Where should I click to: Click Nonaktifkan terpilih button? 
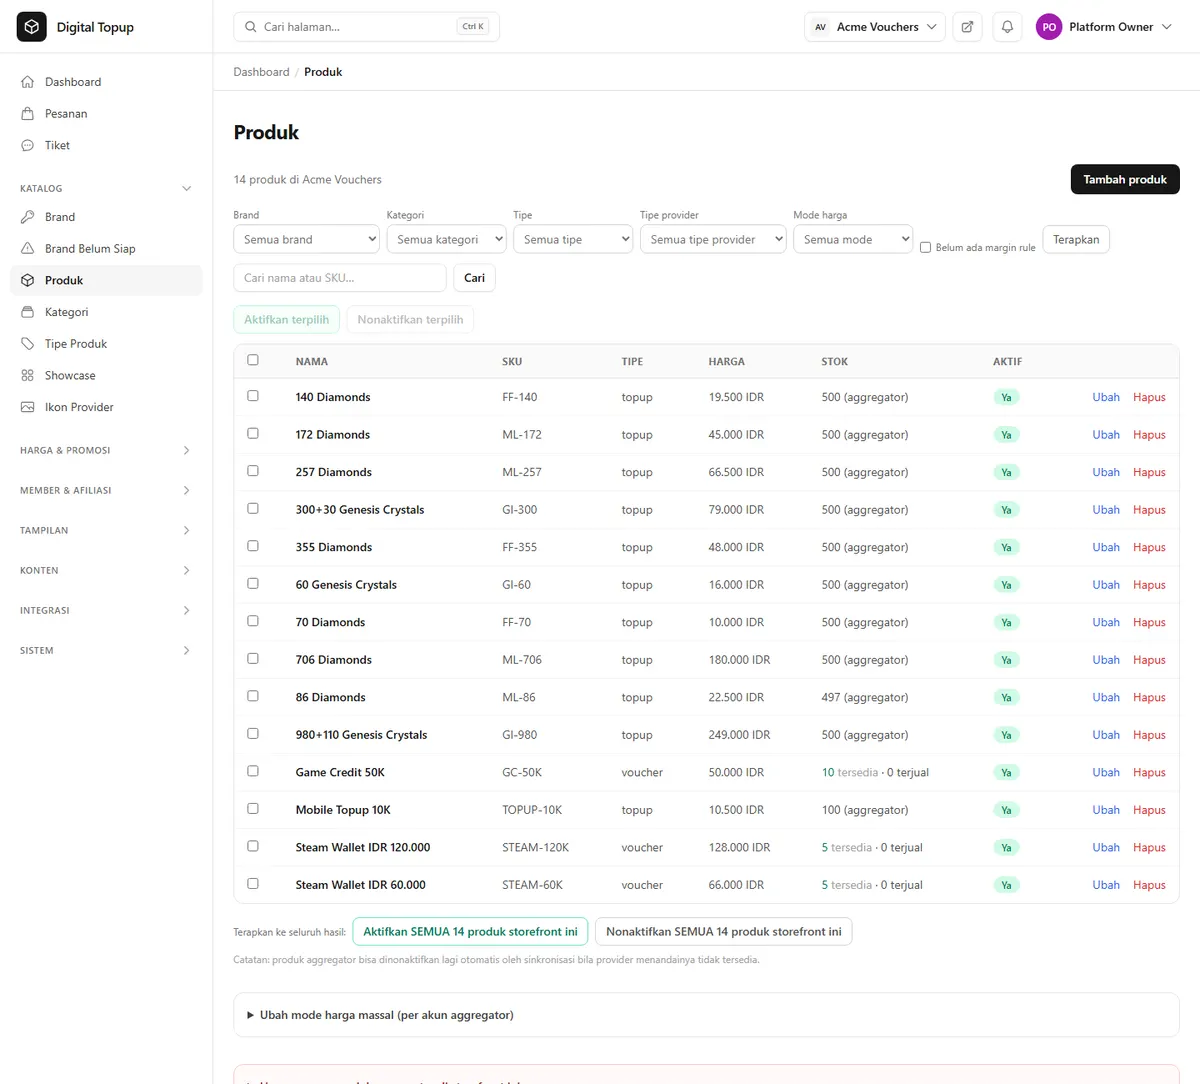[x=410, y=320]
